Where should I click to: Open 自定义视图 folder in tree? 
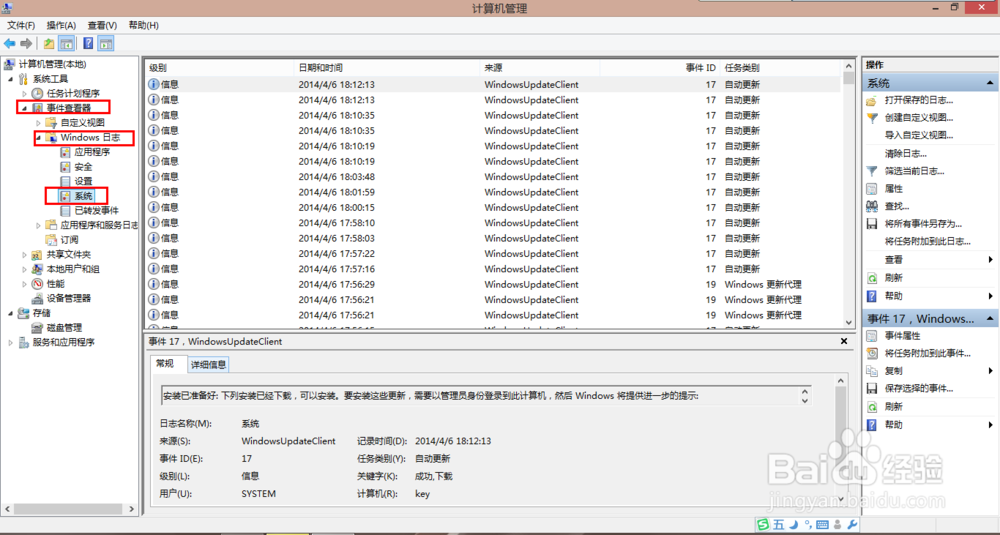click(x=82, y=122)
